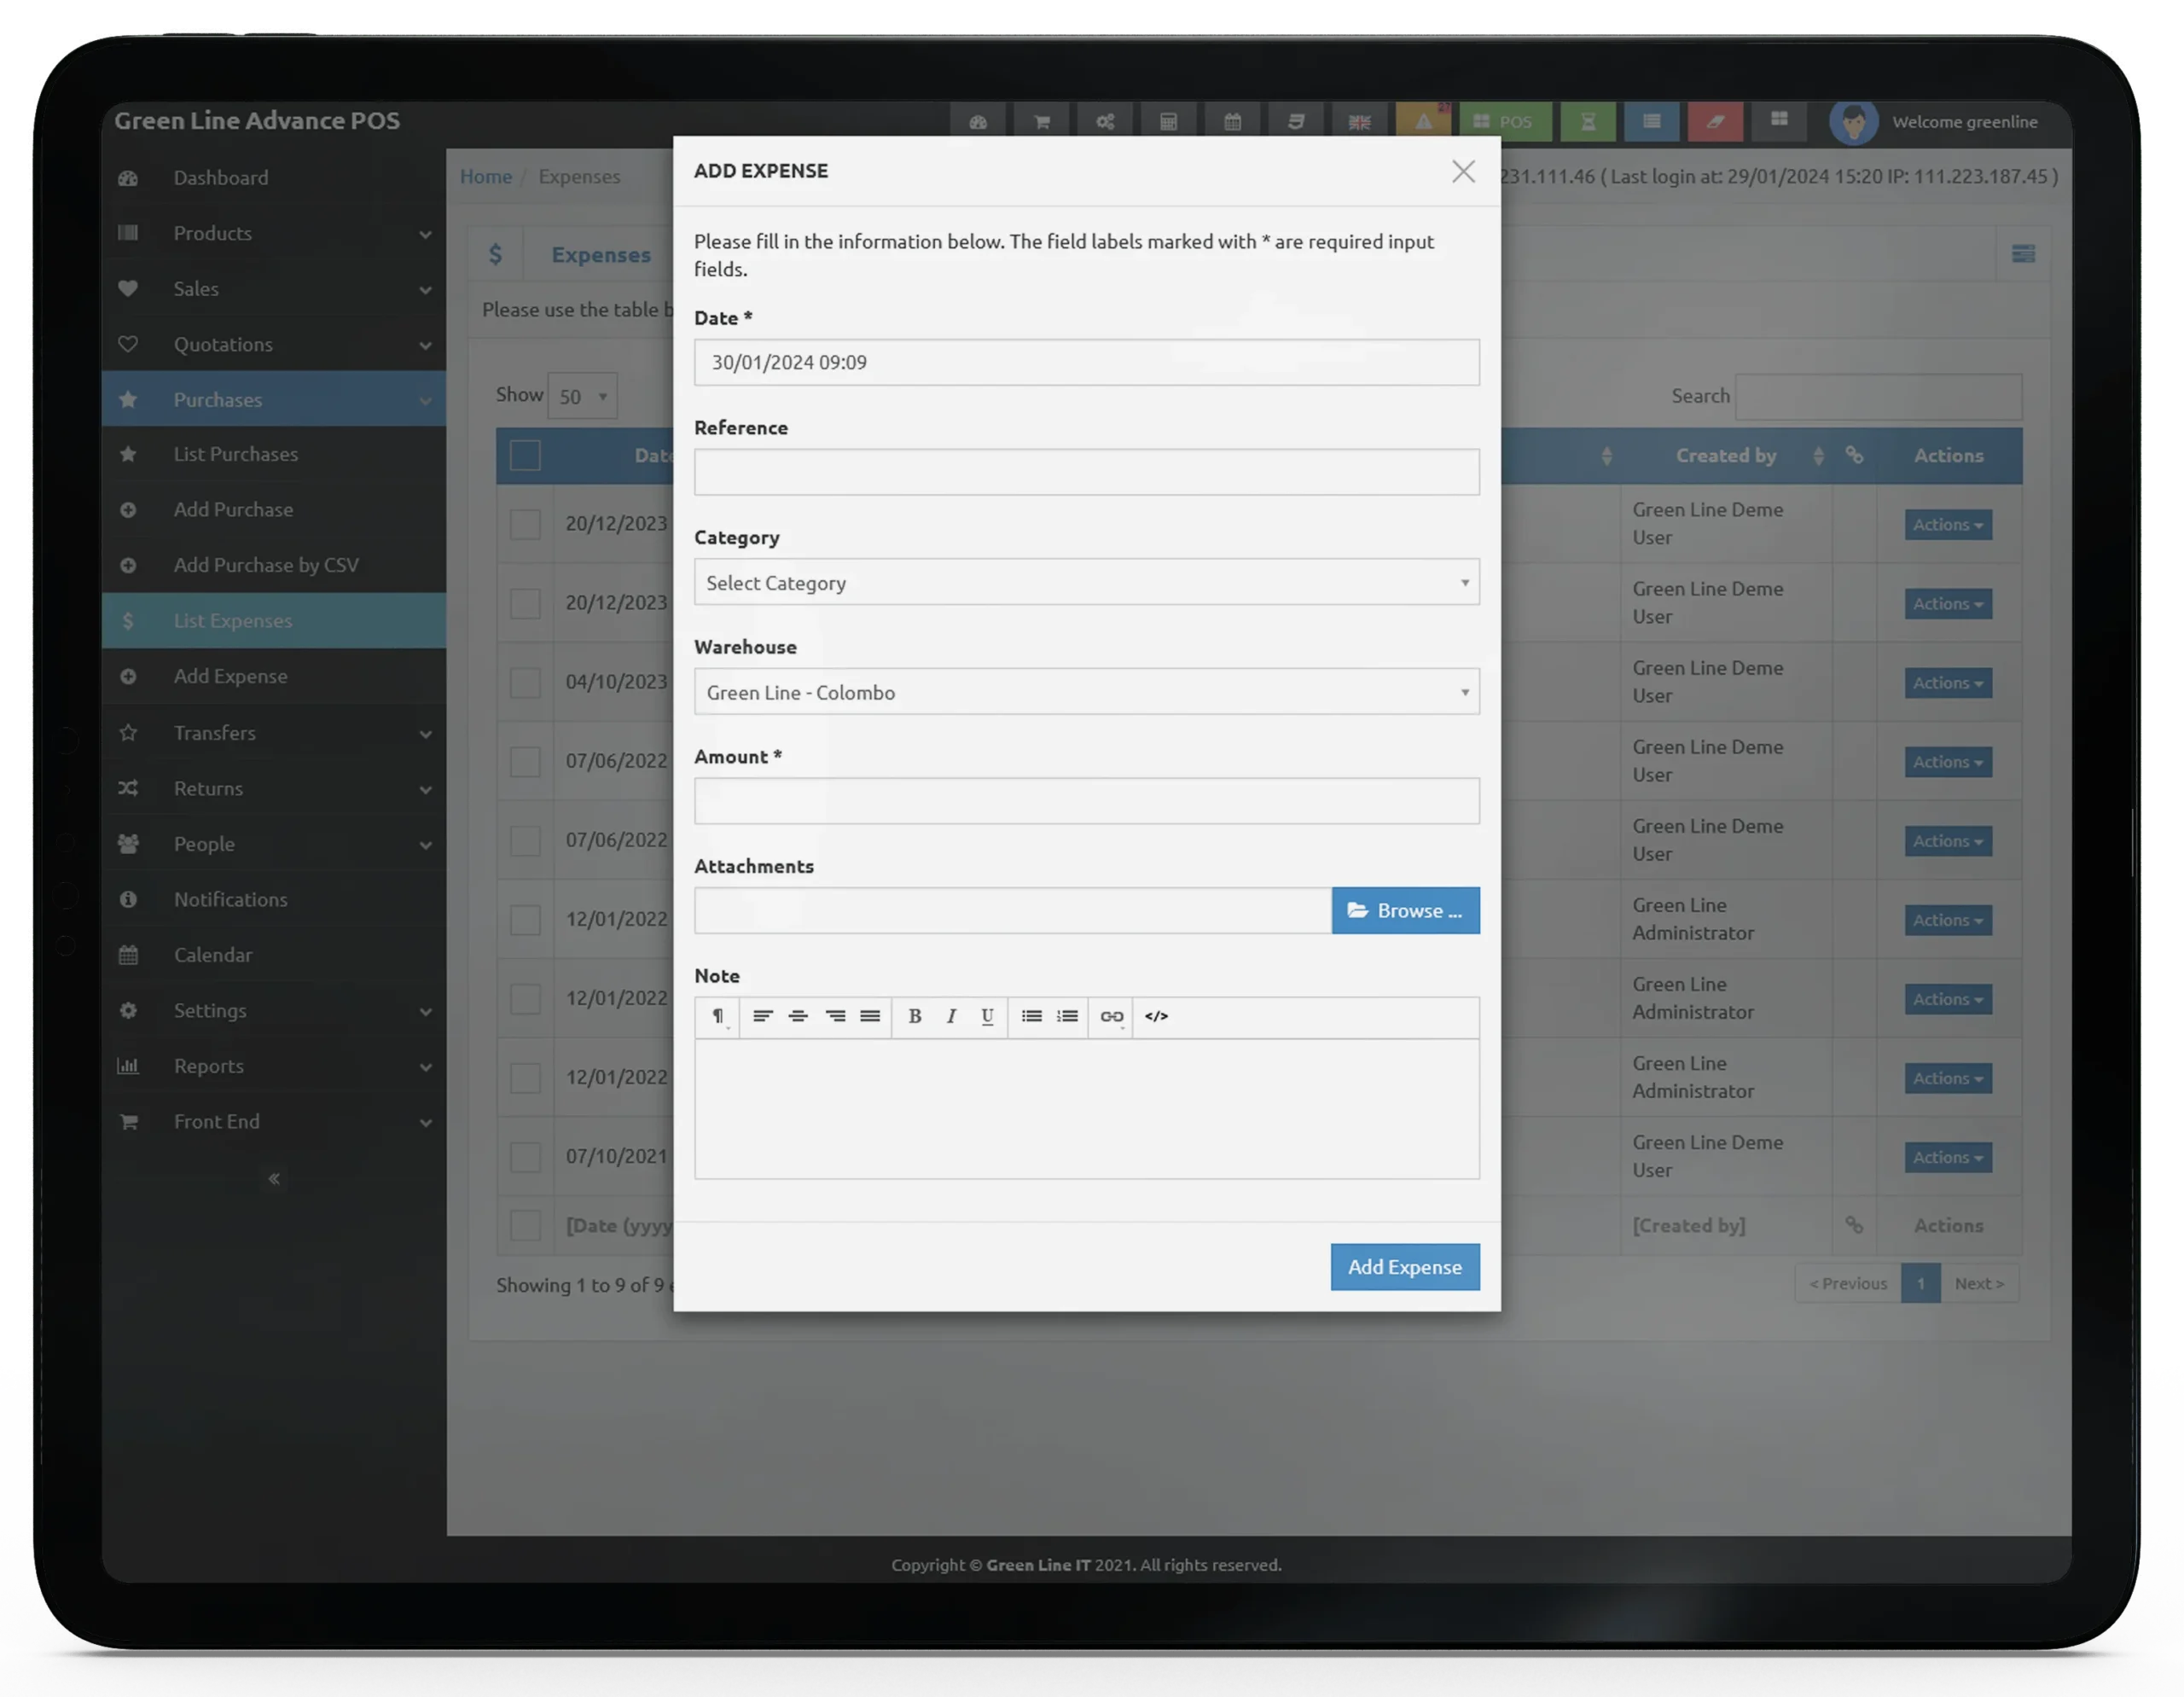Expand the Category dropdown to select category

(1087, 582)
